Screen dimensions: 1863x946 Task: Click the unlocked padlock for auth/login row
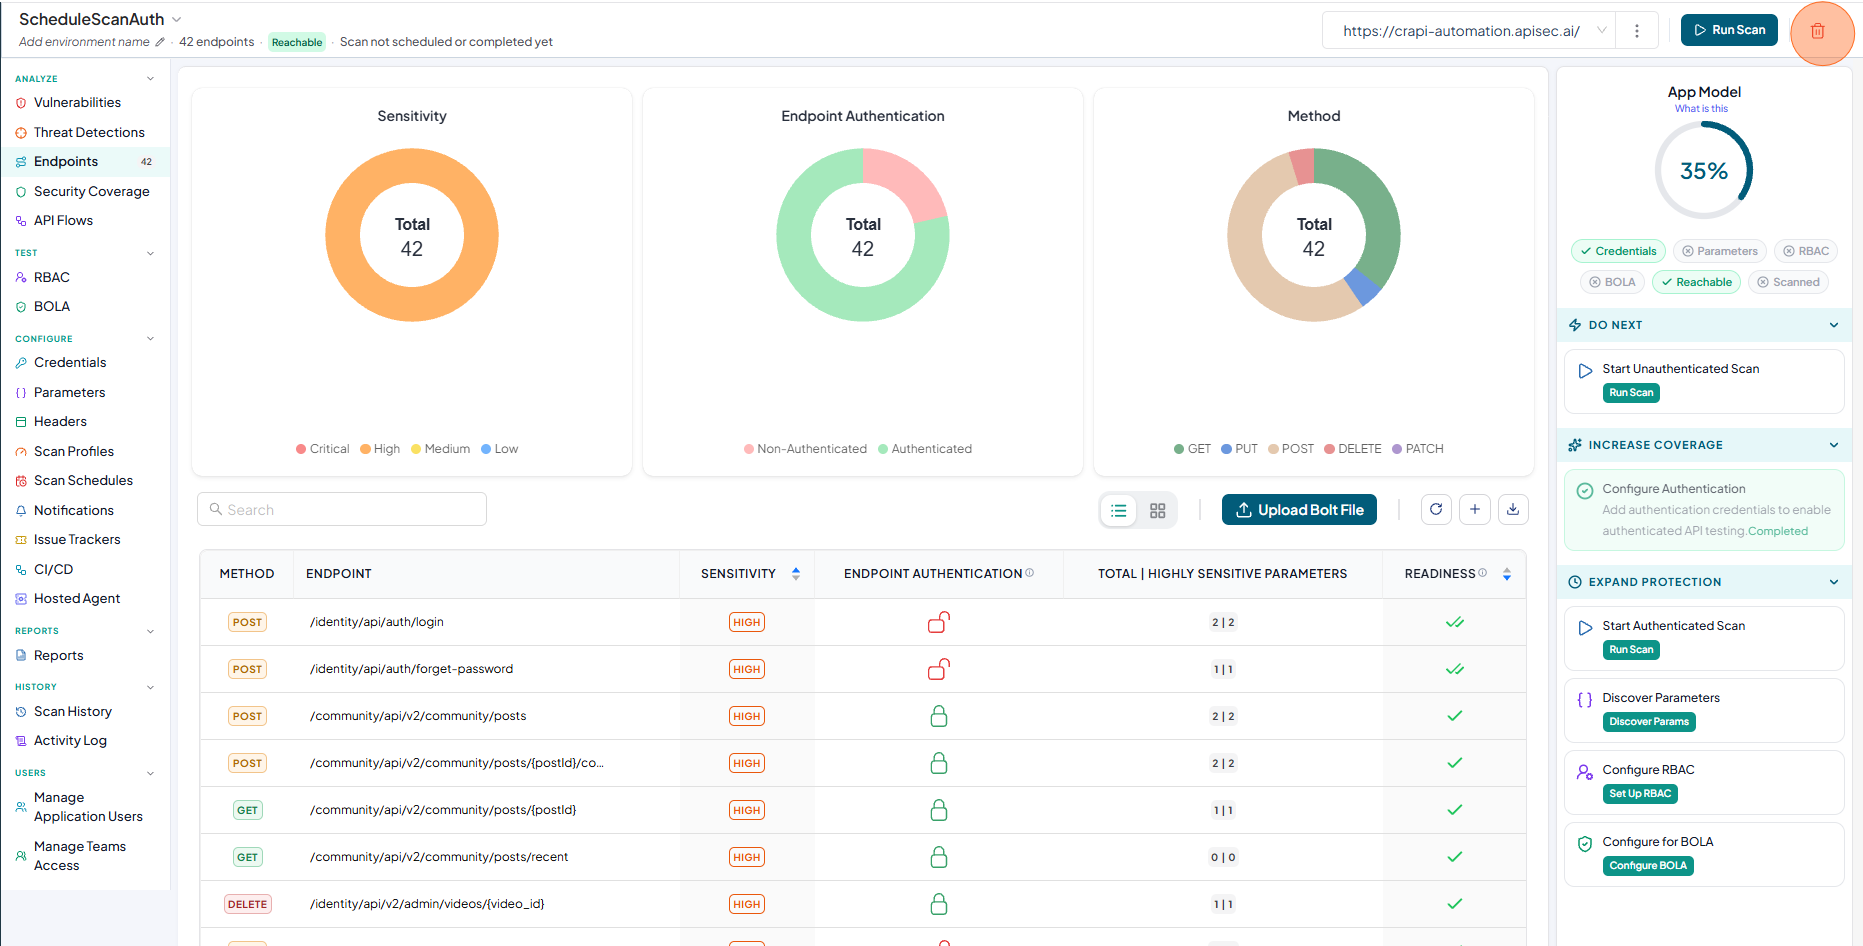(938, 622)
